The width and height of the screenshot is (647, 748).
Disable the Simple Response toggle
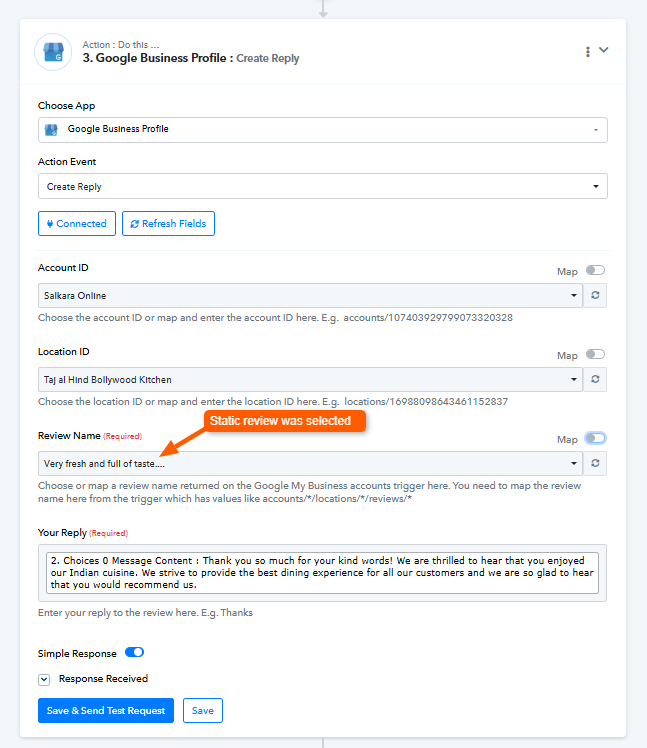[x=135, y=652]
